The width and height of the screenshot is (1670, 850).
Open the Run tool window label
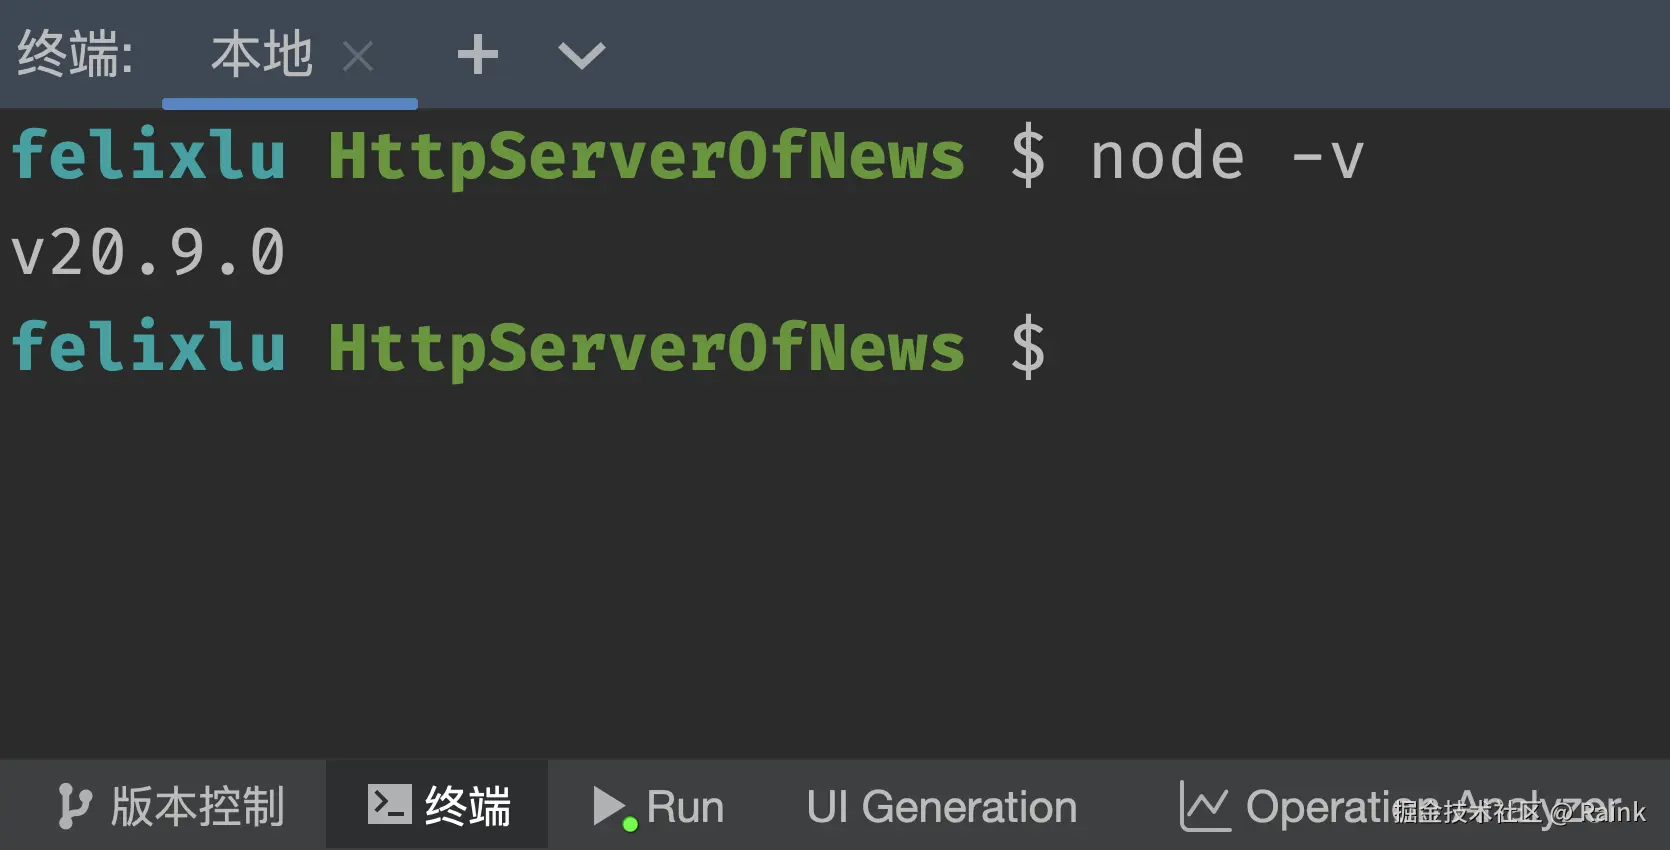[x=685, y=806]
